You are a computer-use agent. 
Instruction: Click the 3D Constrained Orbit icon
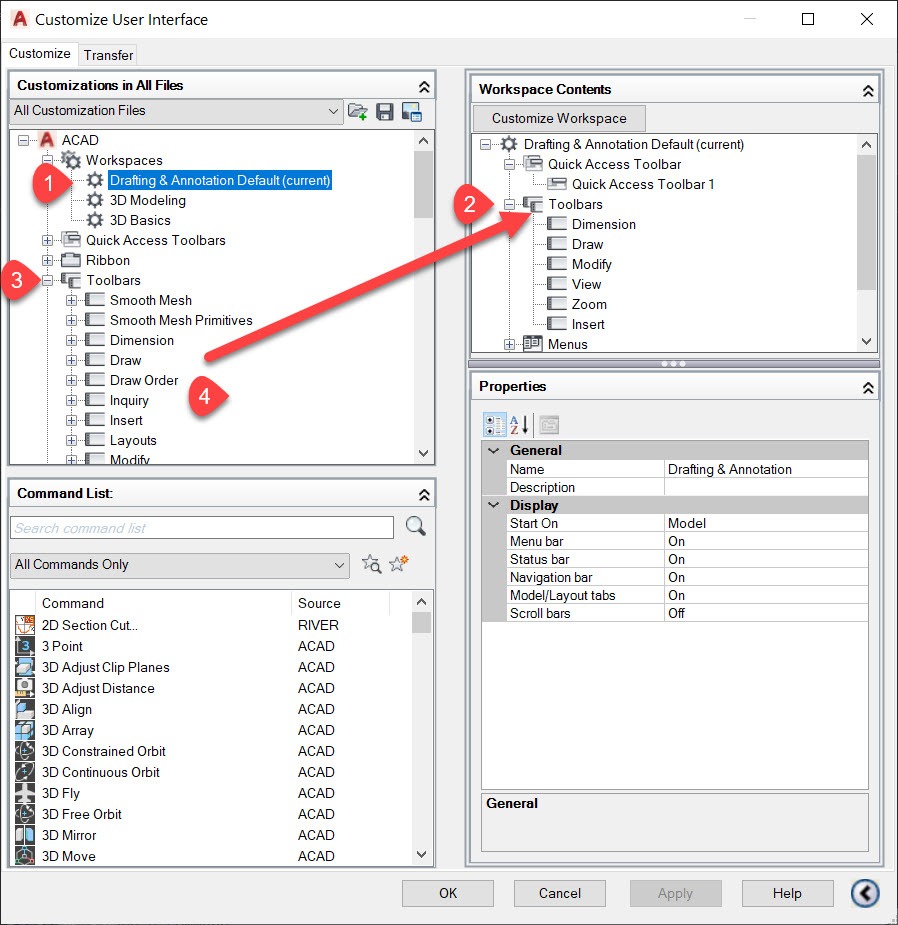[25, 751]
